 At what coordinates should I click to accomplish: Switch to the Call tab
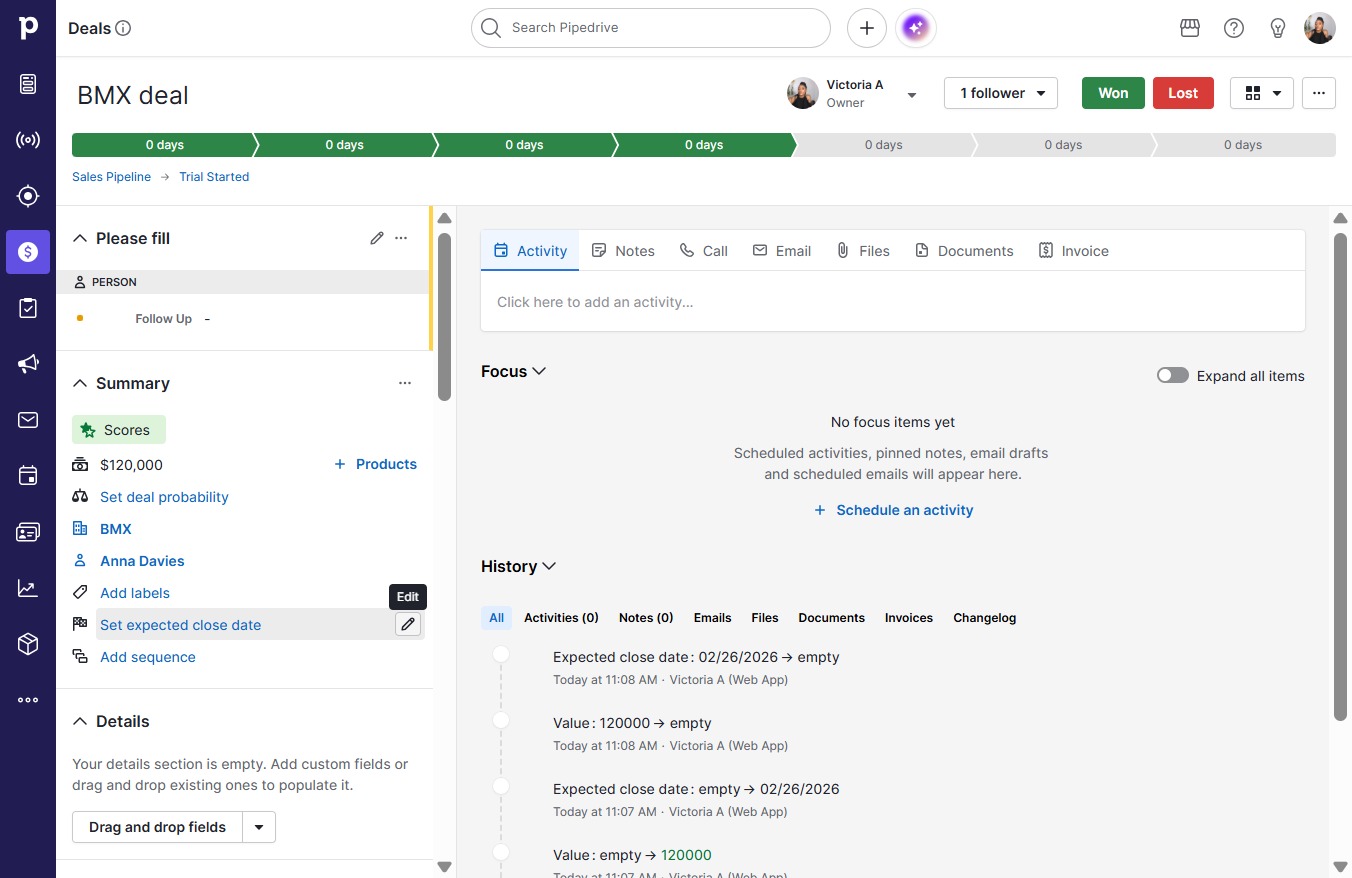tap(703, 251)
